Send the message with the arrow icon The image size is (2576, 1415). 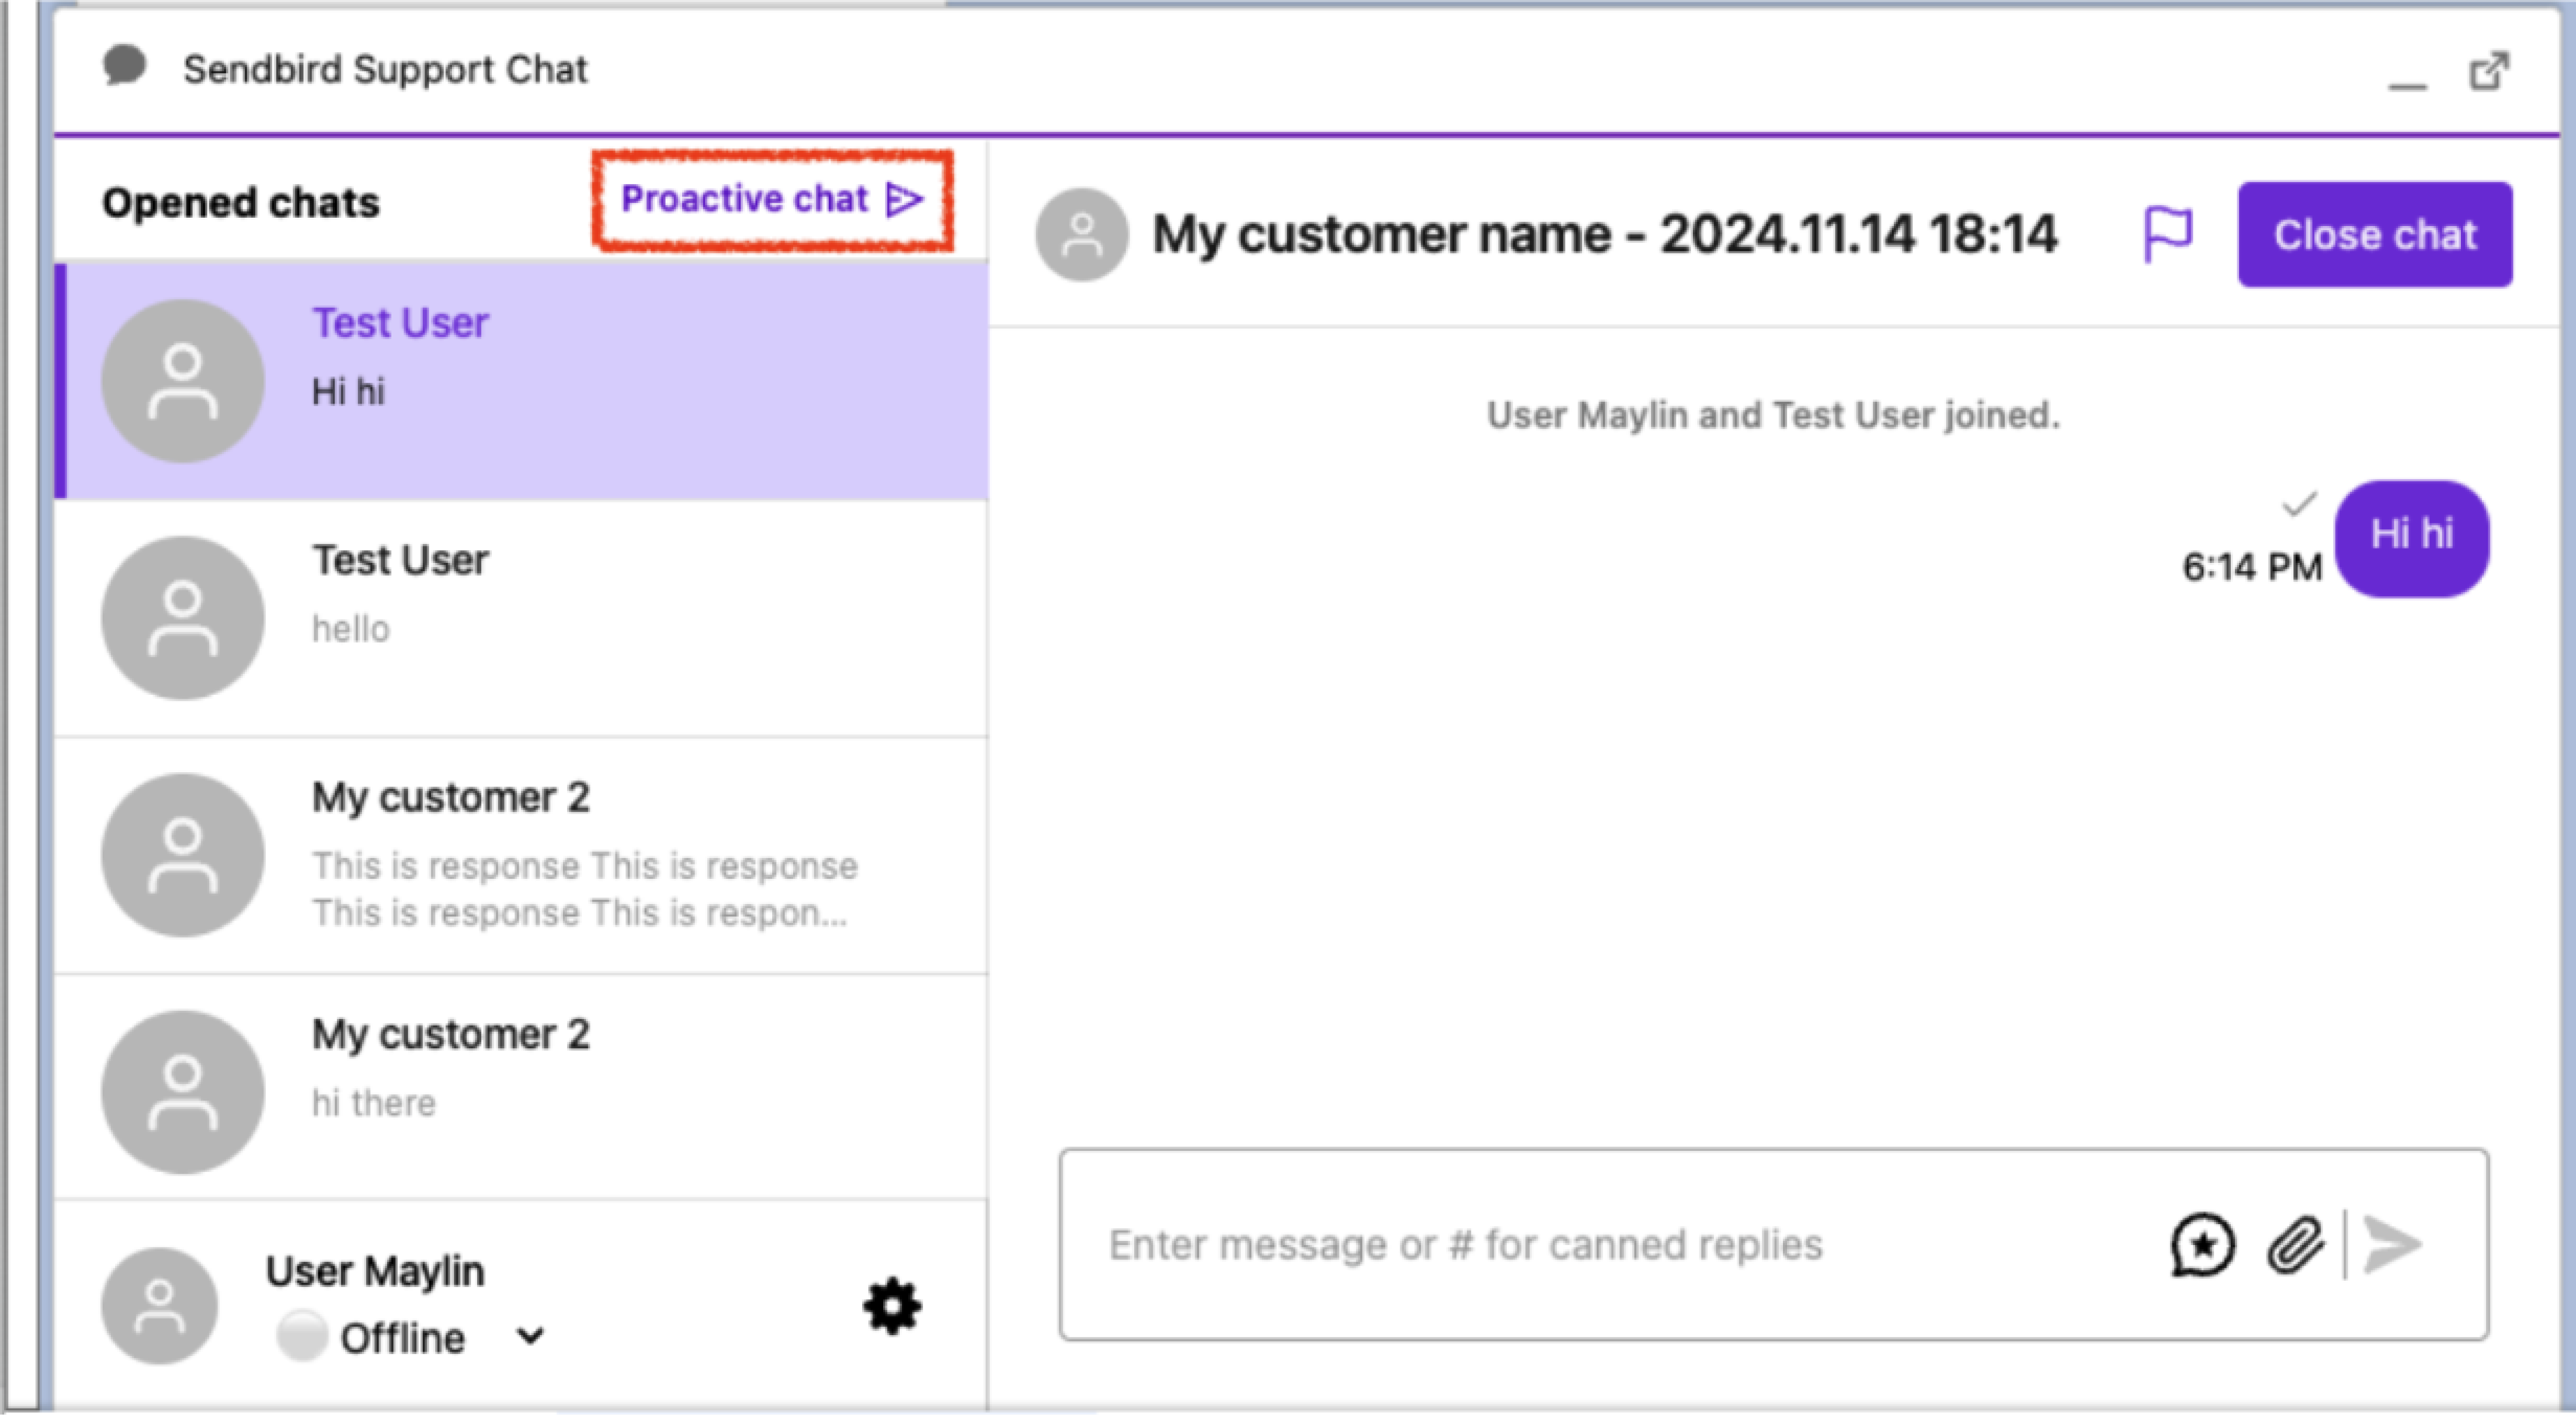[2392, 1245]
